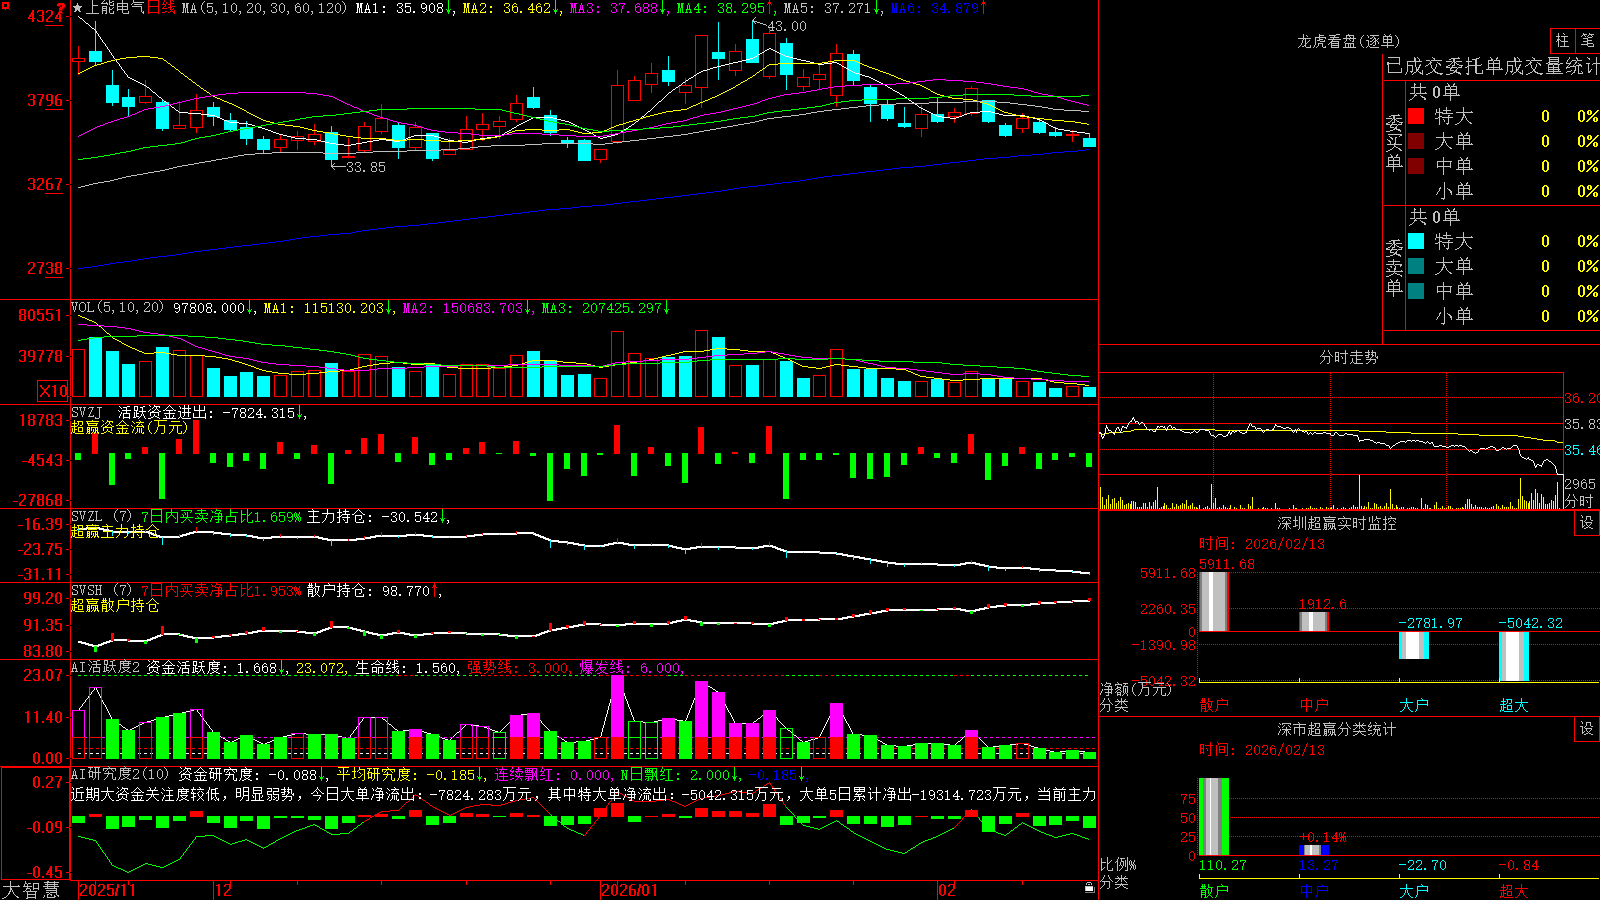This screenshot has height=900, width=1600.
Task: Click the -22.70 大户 value
Action: 1423,865
